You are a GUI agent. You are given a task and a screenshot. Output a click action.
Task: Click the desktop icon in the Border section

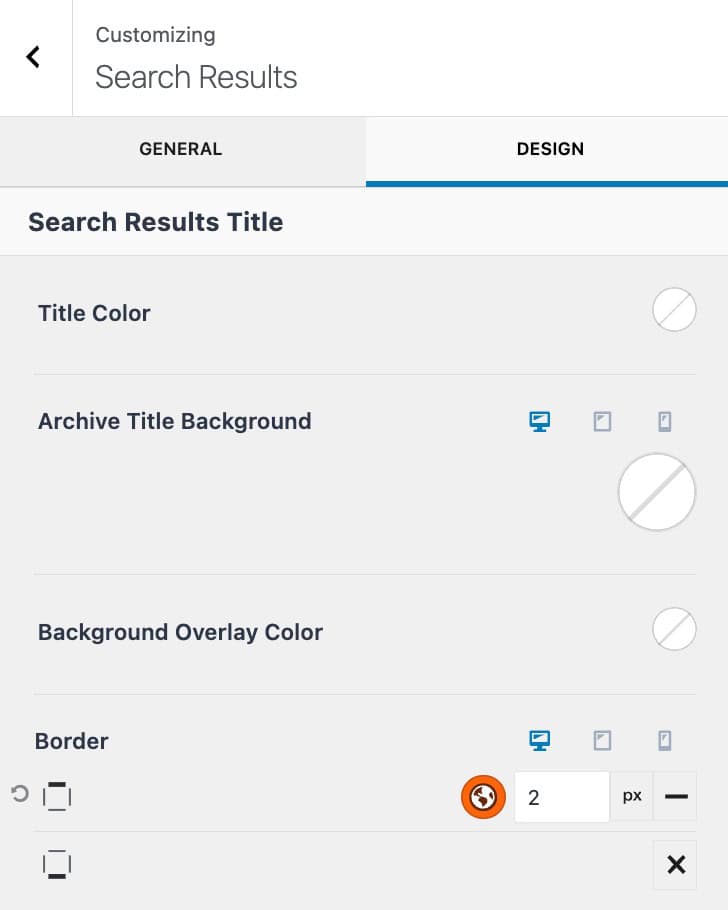539,740
